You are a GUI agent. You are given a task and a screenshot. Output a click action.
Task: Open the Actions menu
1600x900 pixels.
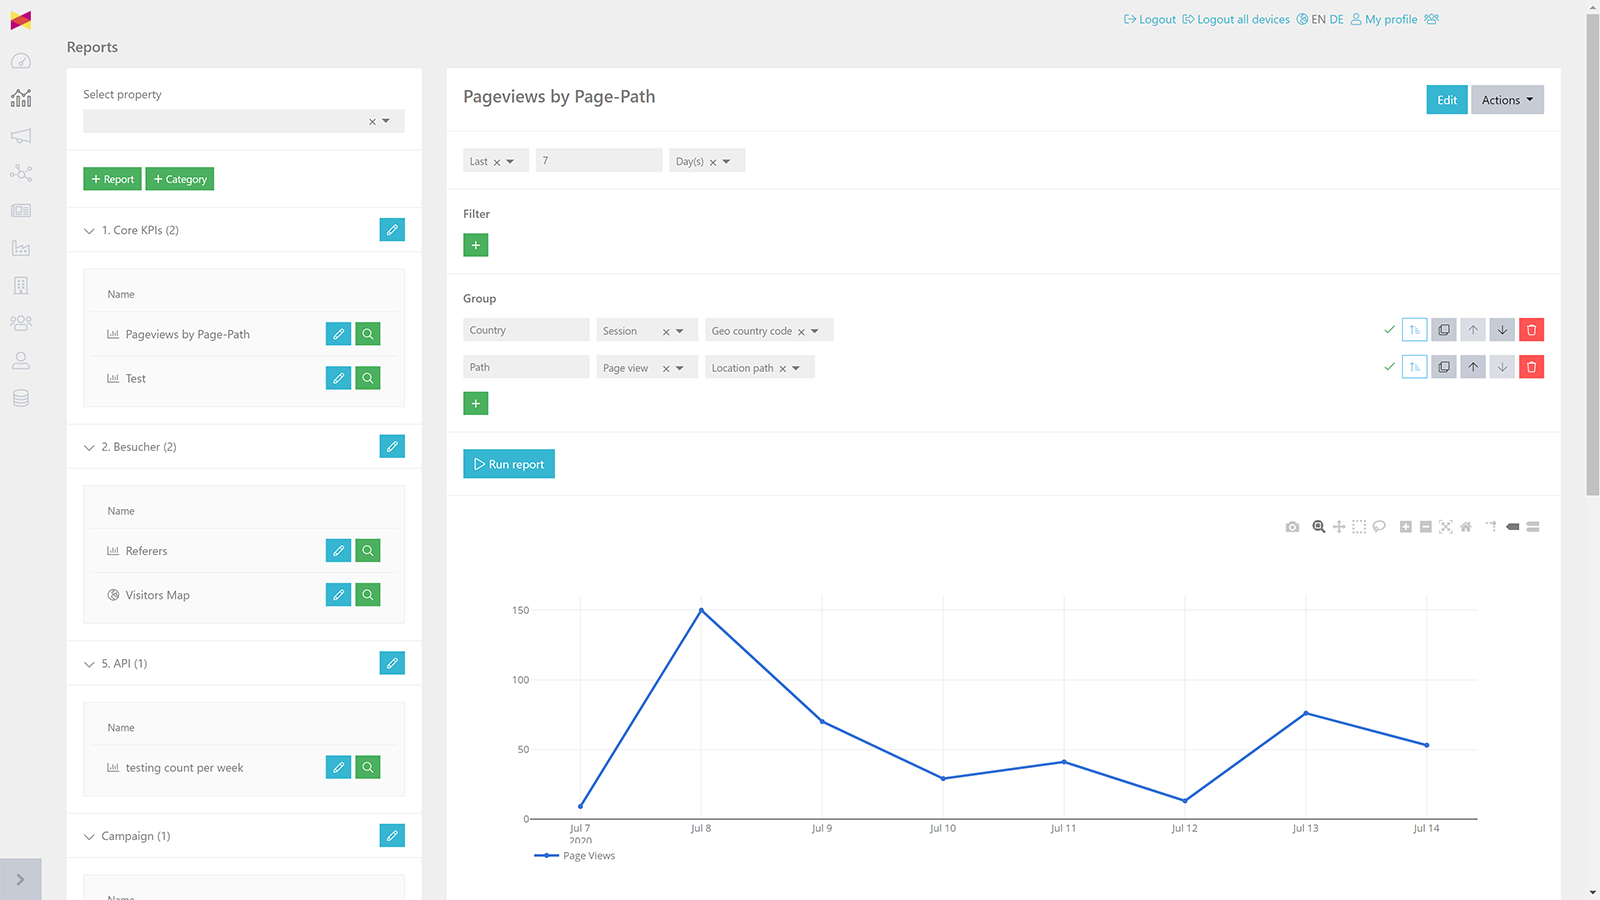pyautogui.click(x=1507, y=100)
